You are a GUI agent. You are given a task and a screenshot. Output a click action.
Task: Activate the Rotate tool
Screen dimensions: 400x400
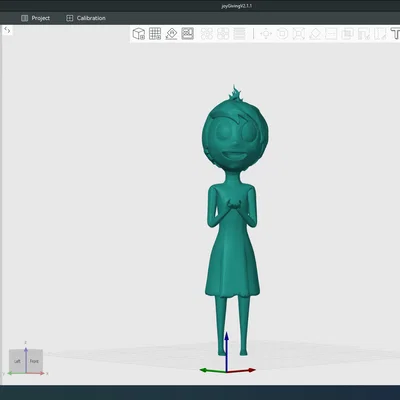tap(282, 34)
